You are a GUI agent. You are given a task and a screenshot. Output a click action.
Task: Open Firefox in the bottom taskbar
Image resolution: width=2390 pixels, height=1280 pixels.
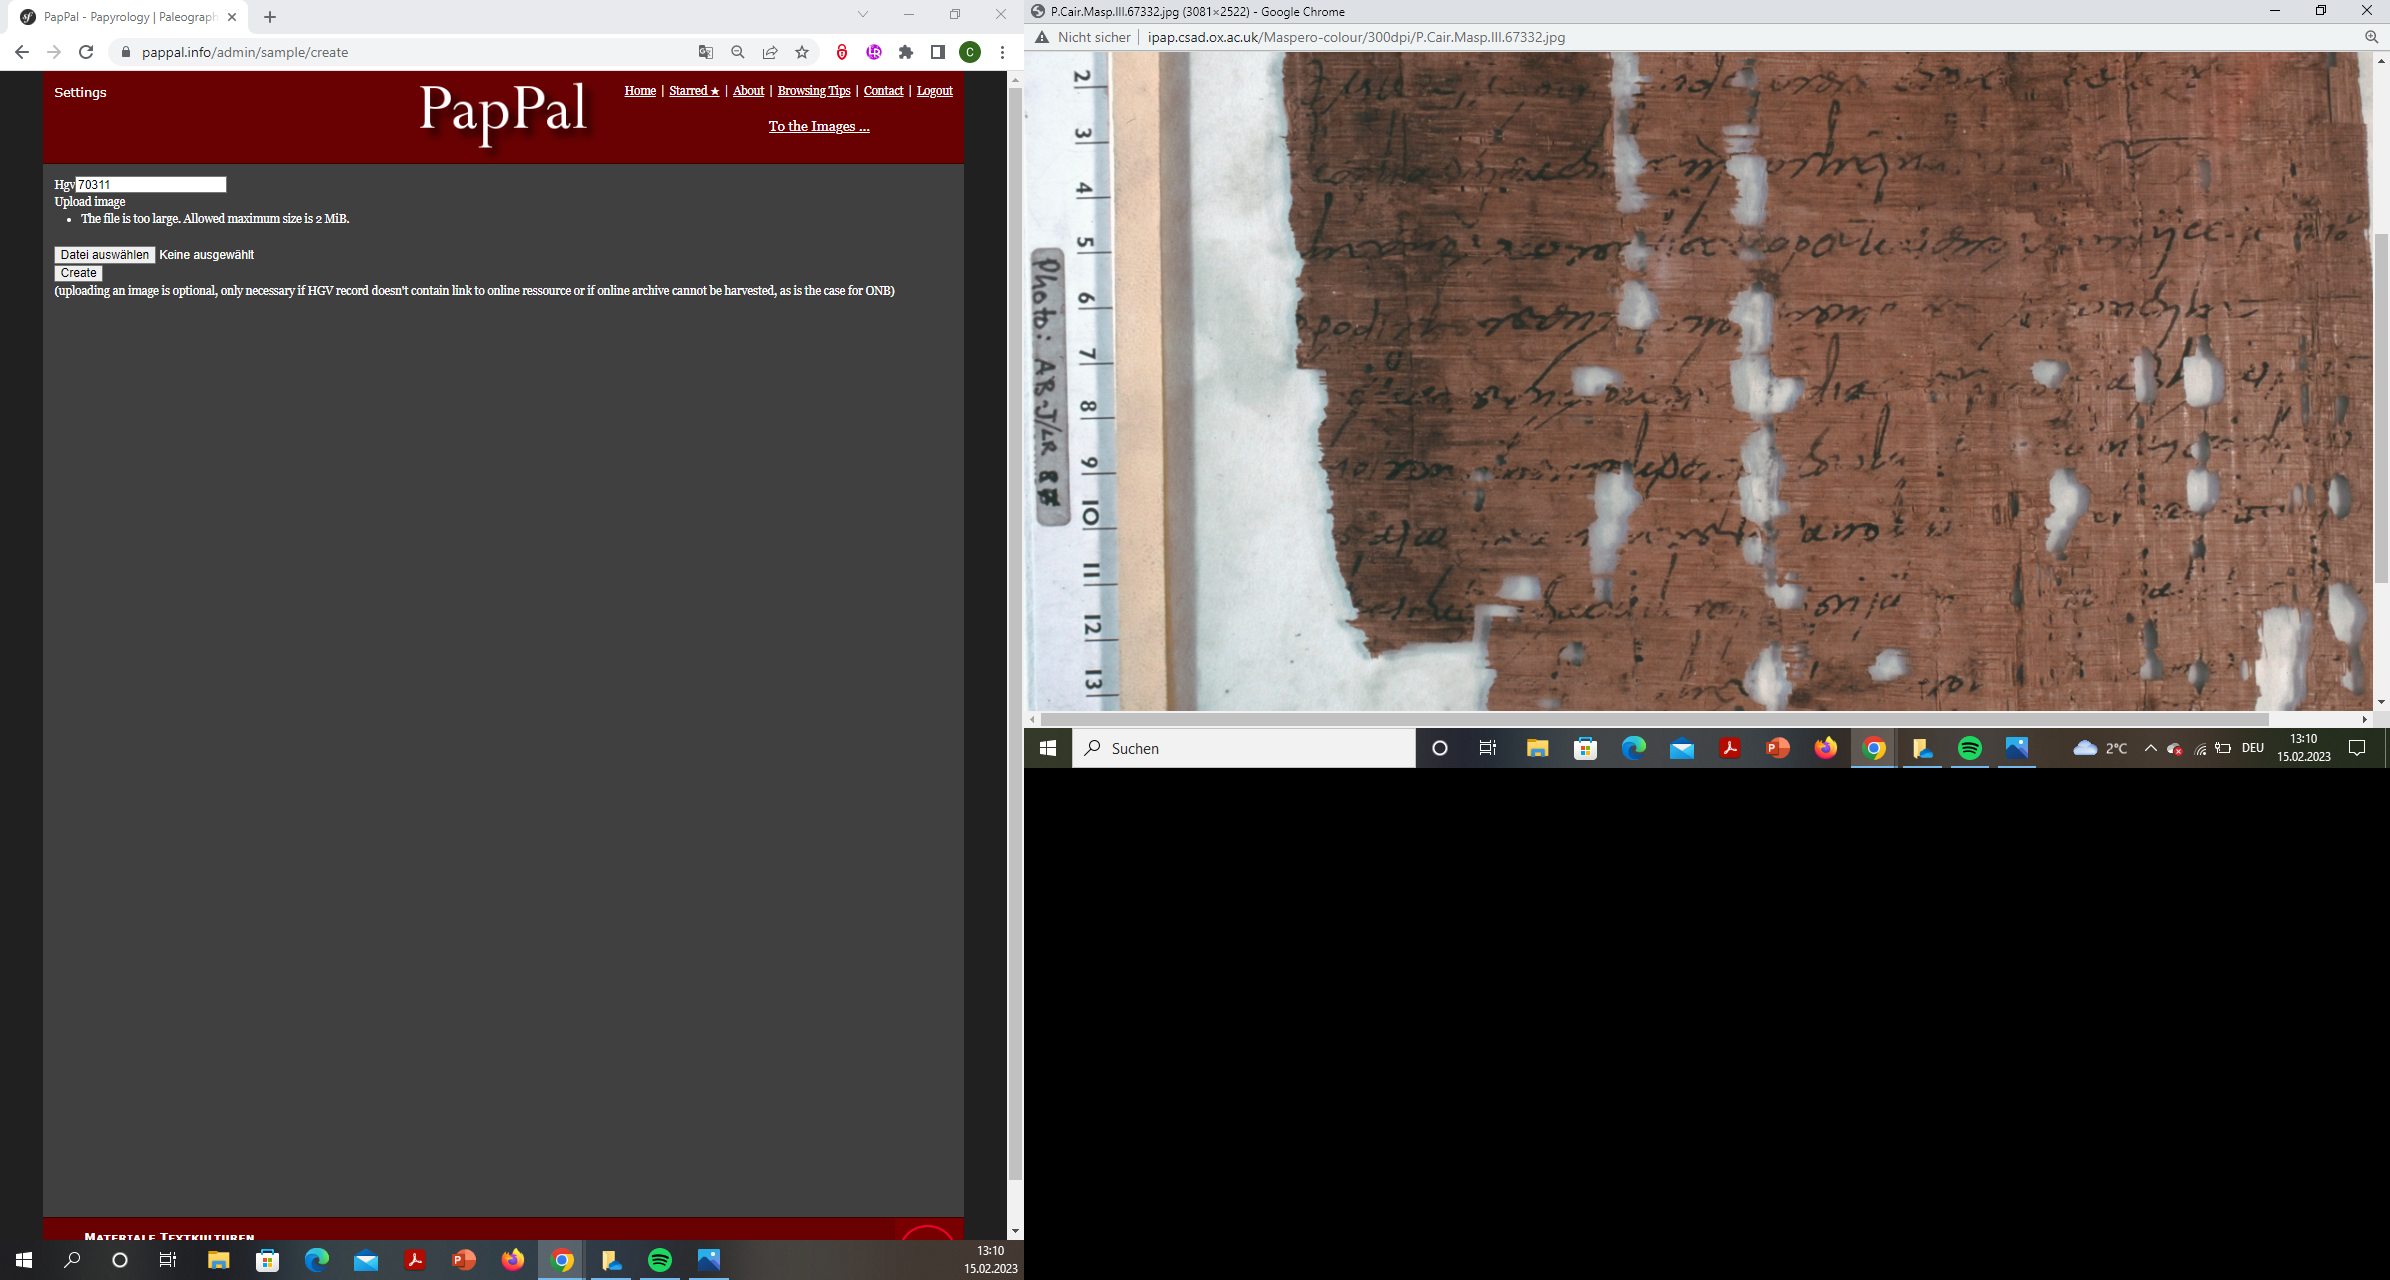(x=512, y=1260)
